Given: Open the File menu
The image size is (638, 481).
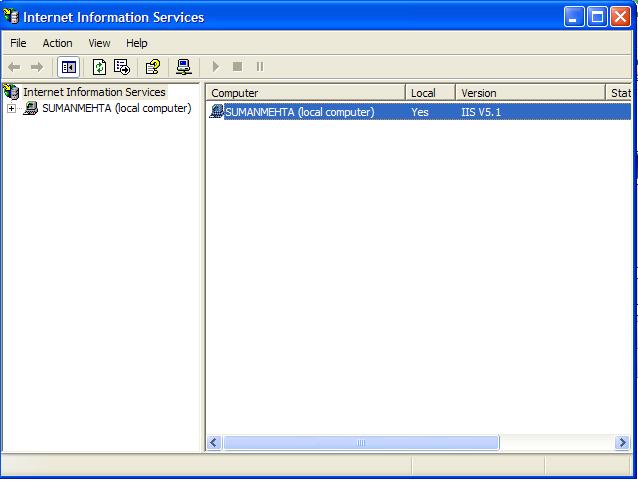Looking at the screenshot, I should point(18,43).
